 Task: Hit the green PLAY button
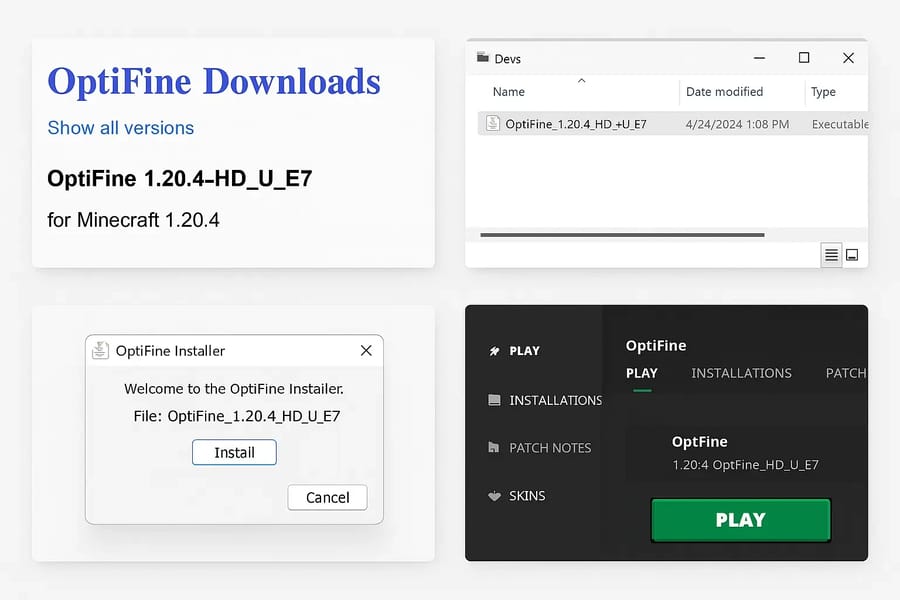coord(740,520)
